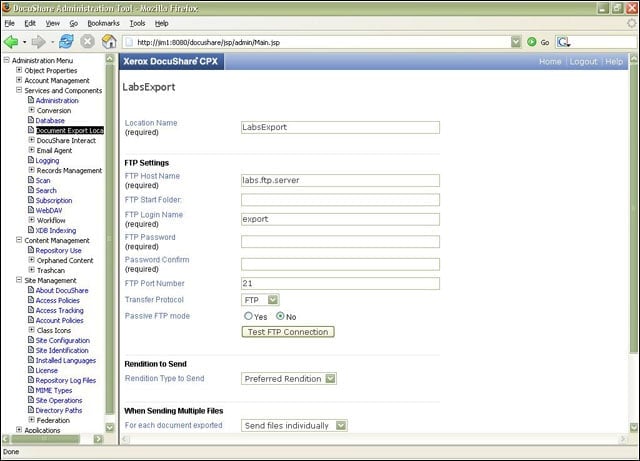Expand the Email Agent tree node
Image resolution: width=640 pixels, height=461 pixels.
pos(31,150)
